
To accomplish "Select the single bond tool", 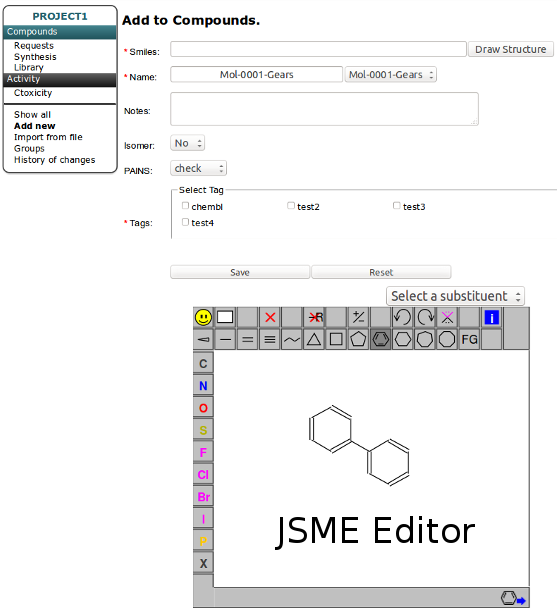I will pyautogui.click(x=225, y=340).
